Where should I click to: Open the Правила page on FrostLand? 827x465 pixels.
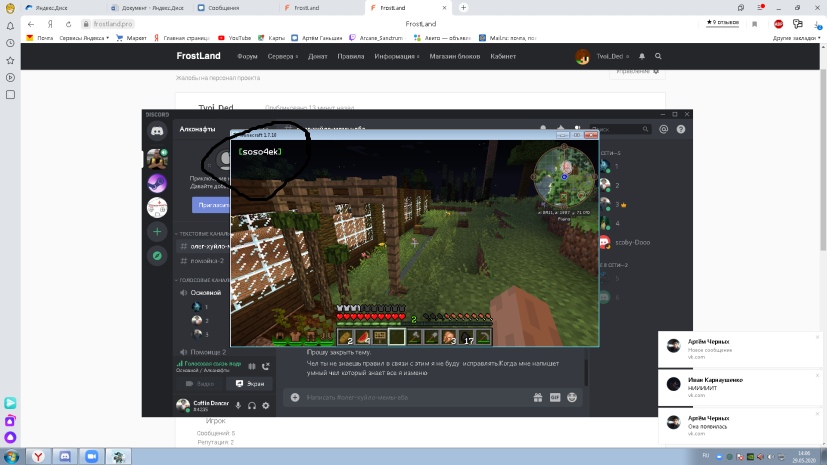click(x=351, y=56)
